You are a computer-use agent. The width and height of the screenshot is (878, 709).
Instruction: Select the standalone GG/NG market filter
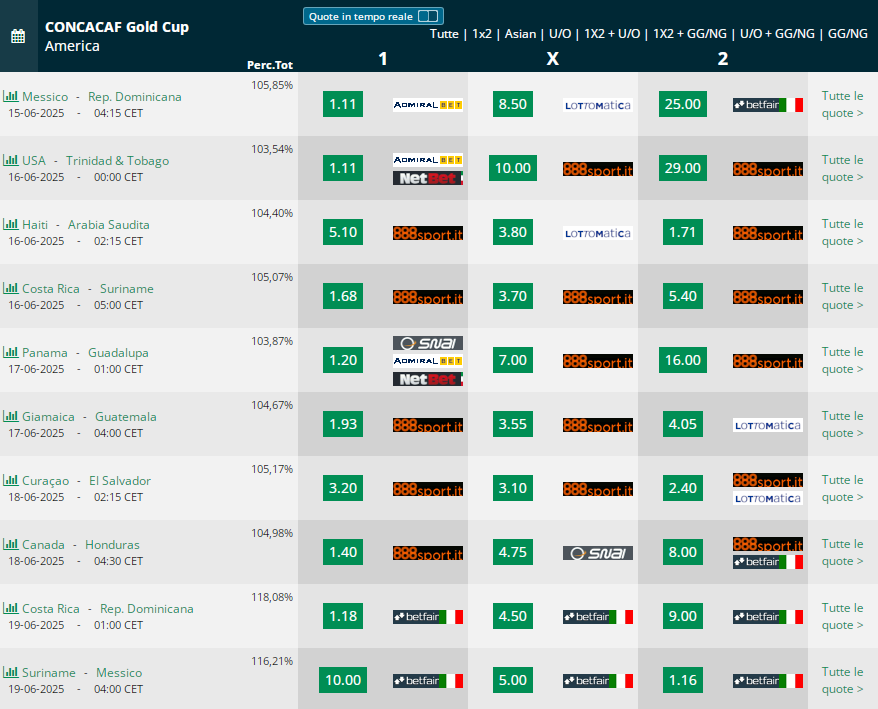[848, 34]
